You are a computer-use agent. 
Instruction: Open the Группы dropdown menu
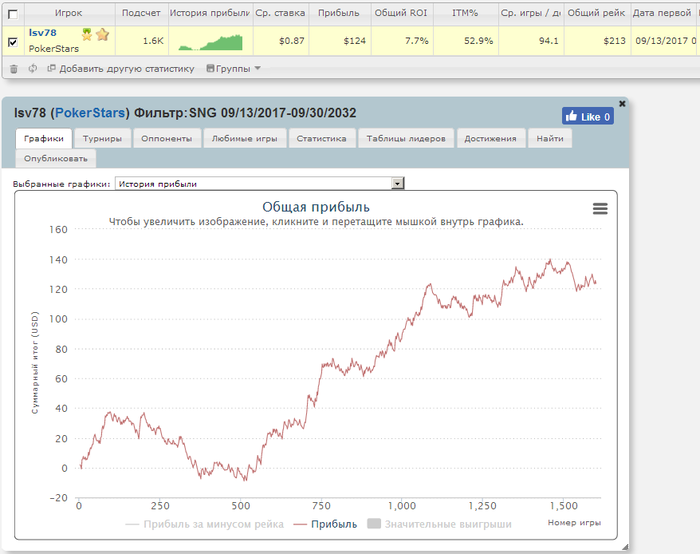(233, 69)
